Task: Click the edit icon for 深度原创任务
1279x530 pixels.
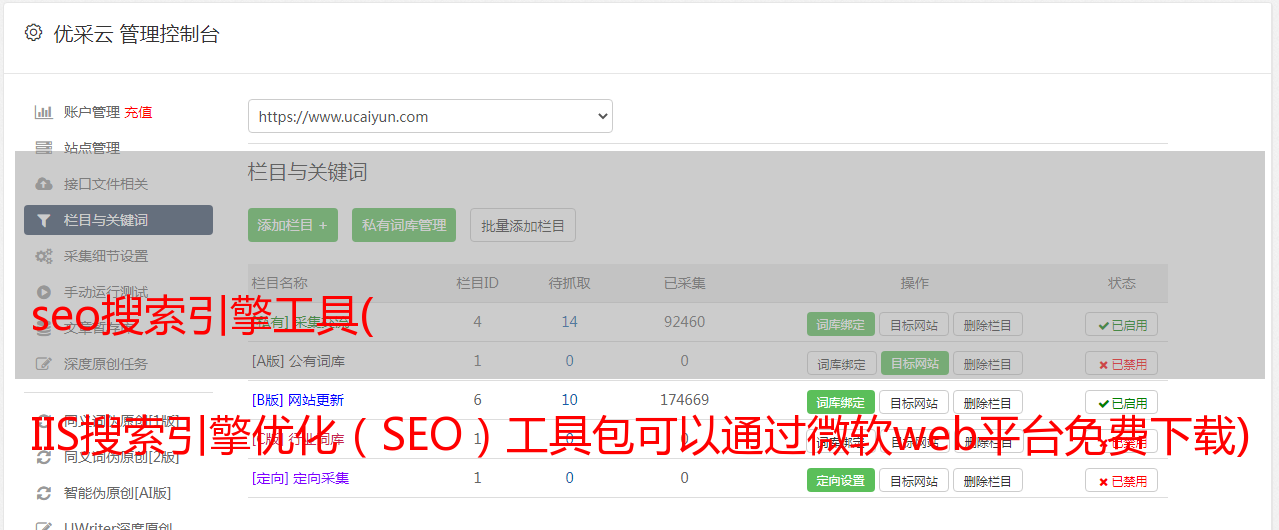Action: (44, 364)
